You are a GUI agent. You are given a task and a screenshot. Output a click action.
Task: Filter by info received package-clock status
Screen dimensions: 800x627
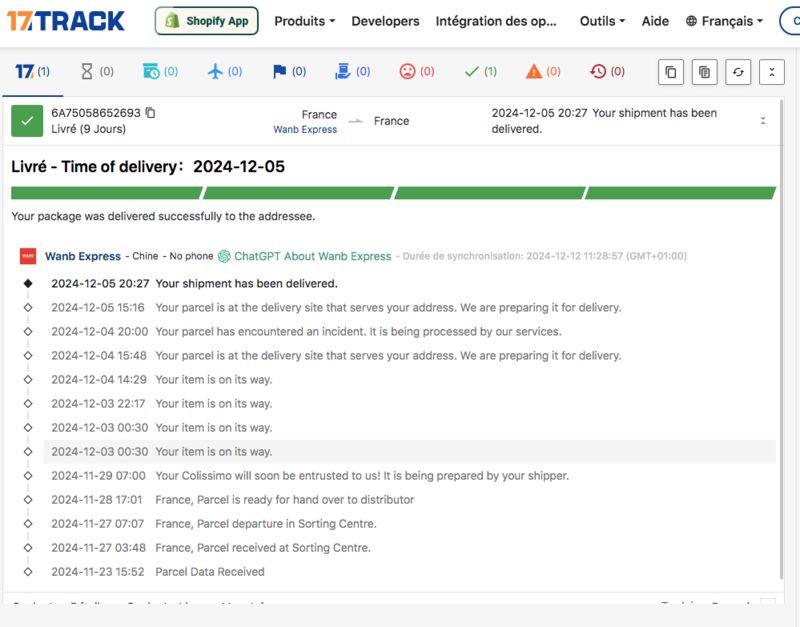(x=160, y=71)
